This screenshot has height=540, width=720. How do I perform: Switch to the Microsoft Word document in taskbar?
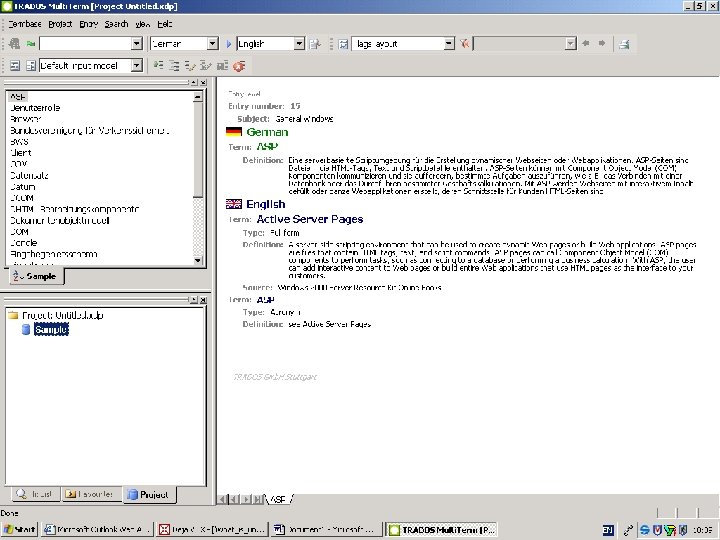click(x=326, y=529)
